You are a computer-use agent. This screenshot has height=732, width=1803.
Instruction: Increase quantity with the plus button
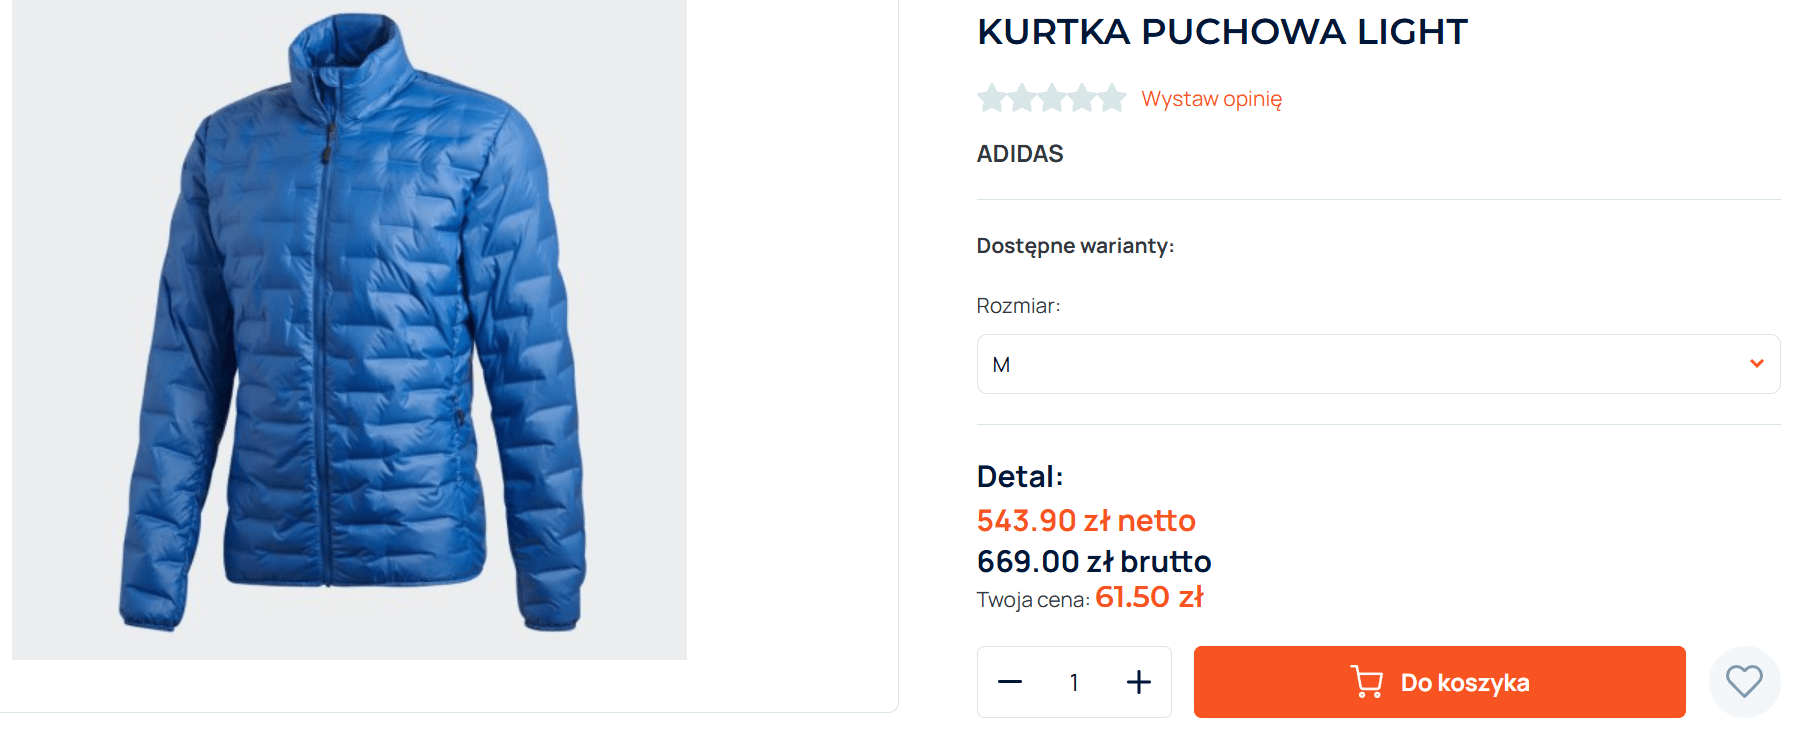(1139, 682)
